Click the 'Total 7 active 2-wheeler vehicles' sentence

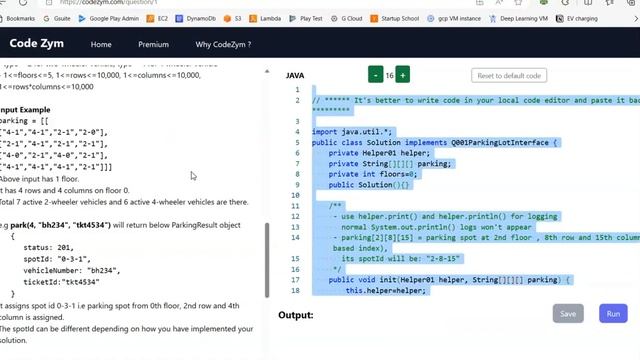tap(124, 202)
